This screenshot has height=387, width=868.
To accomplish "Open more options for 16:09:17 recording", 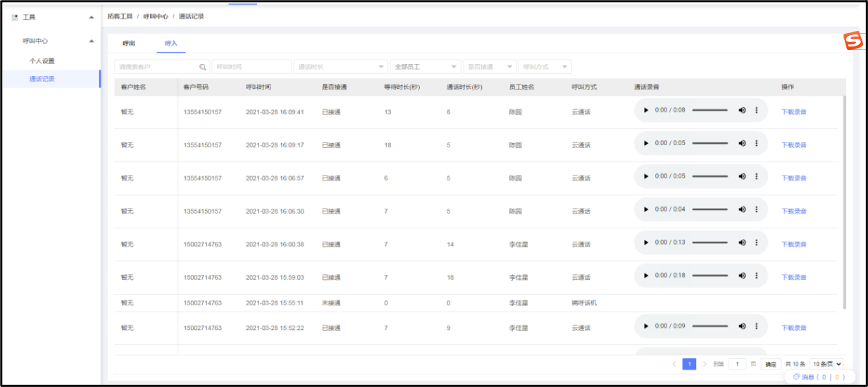I will (x=757, y=143).
